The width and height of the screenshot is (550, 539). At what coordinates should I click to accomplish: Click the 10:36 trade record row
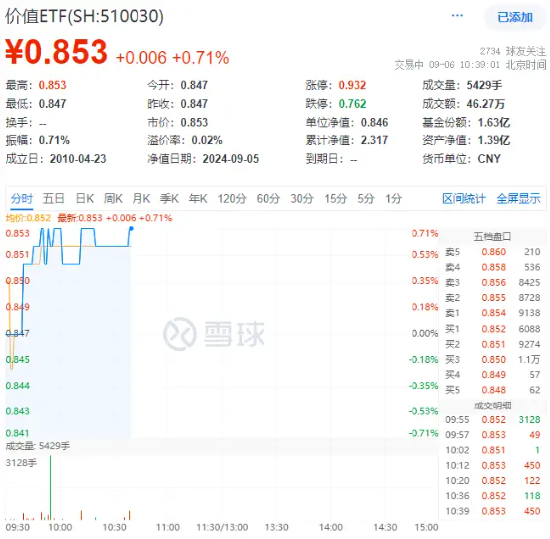(x=492, y=496)
